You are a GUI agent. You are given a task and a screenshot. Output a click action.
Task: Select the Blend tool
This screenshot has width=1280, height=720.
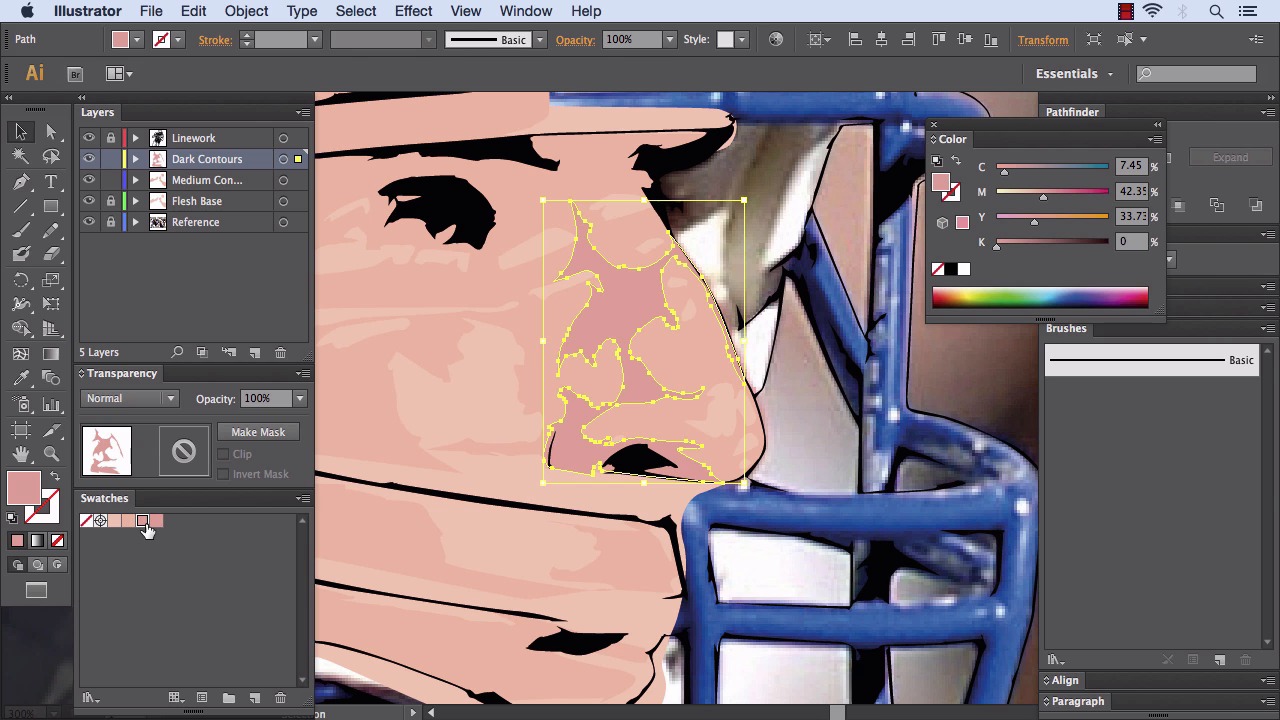coord(52,379)
